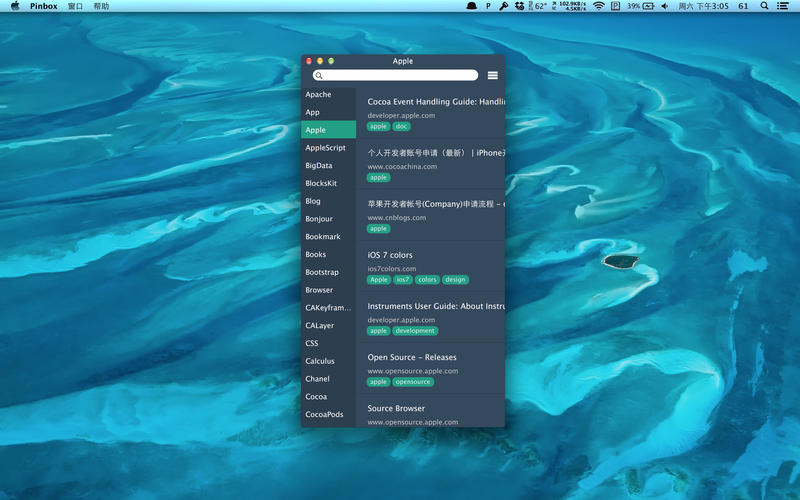Click the key icon in menu bar
This screenshot has height=500, width=800.
coord(504,6)
